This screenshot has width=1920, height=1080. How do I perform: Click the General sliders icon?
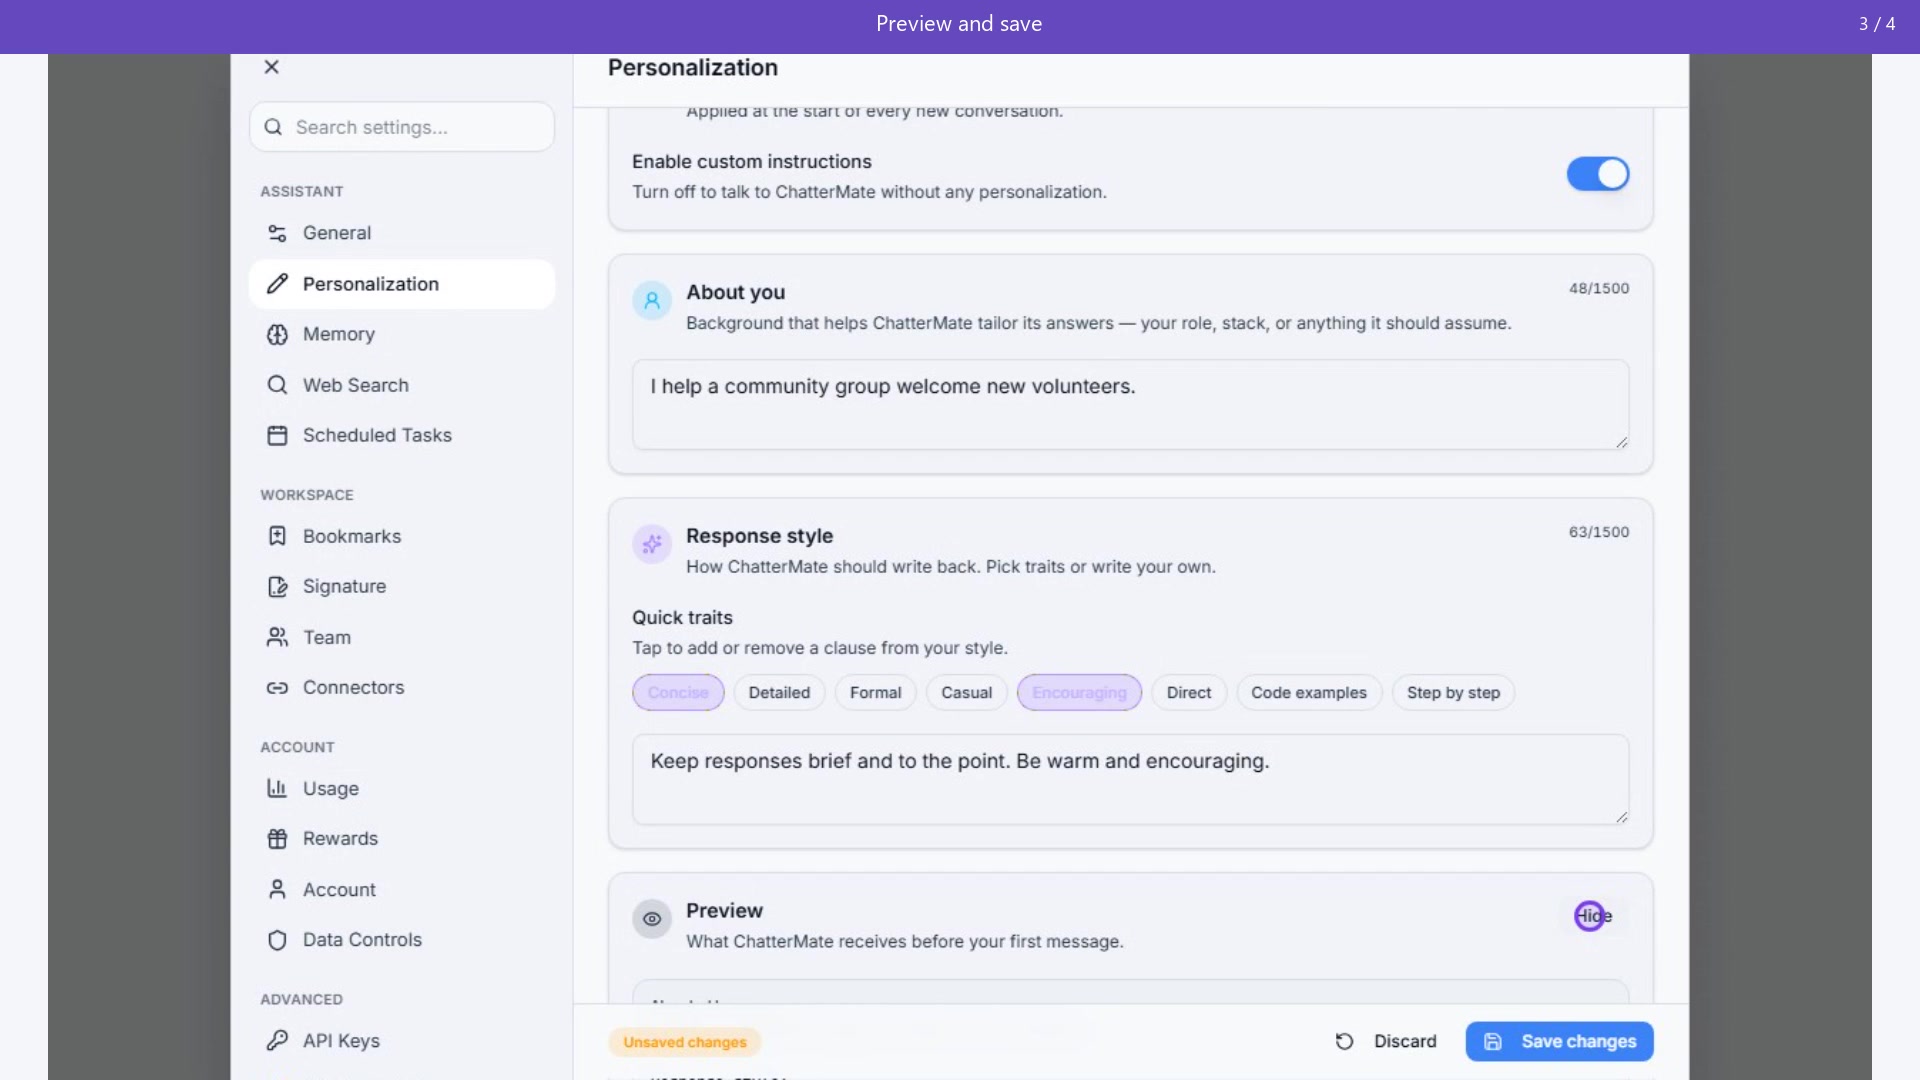(277, 233)
